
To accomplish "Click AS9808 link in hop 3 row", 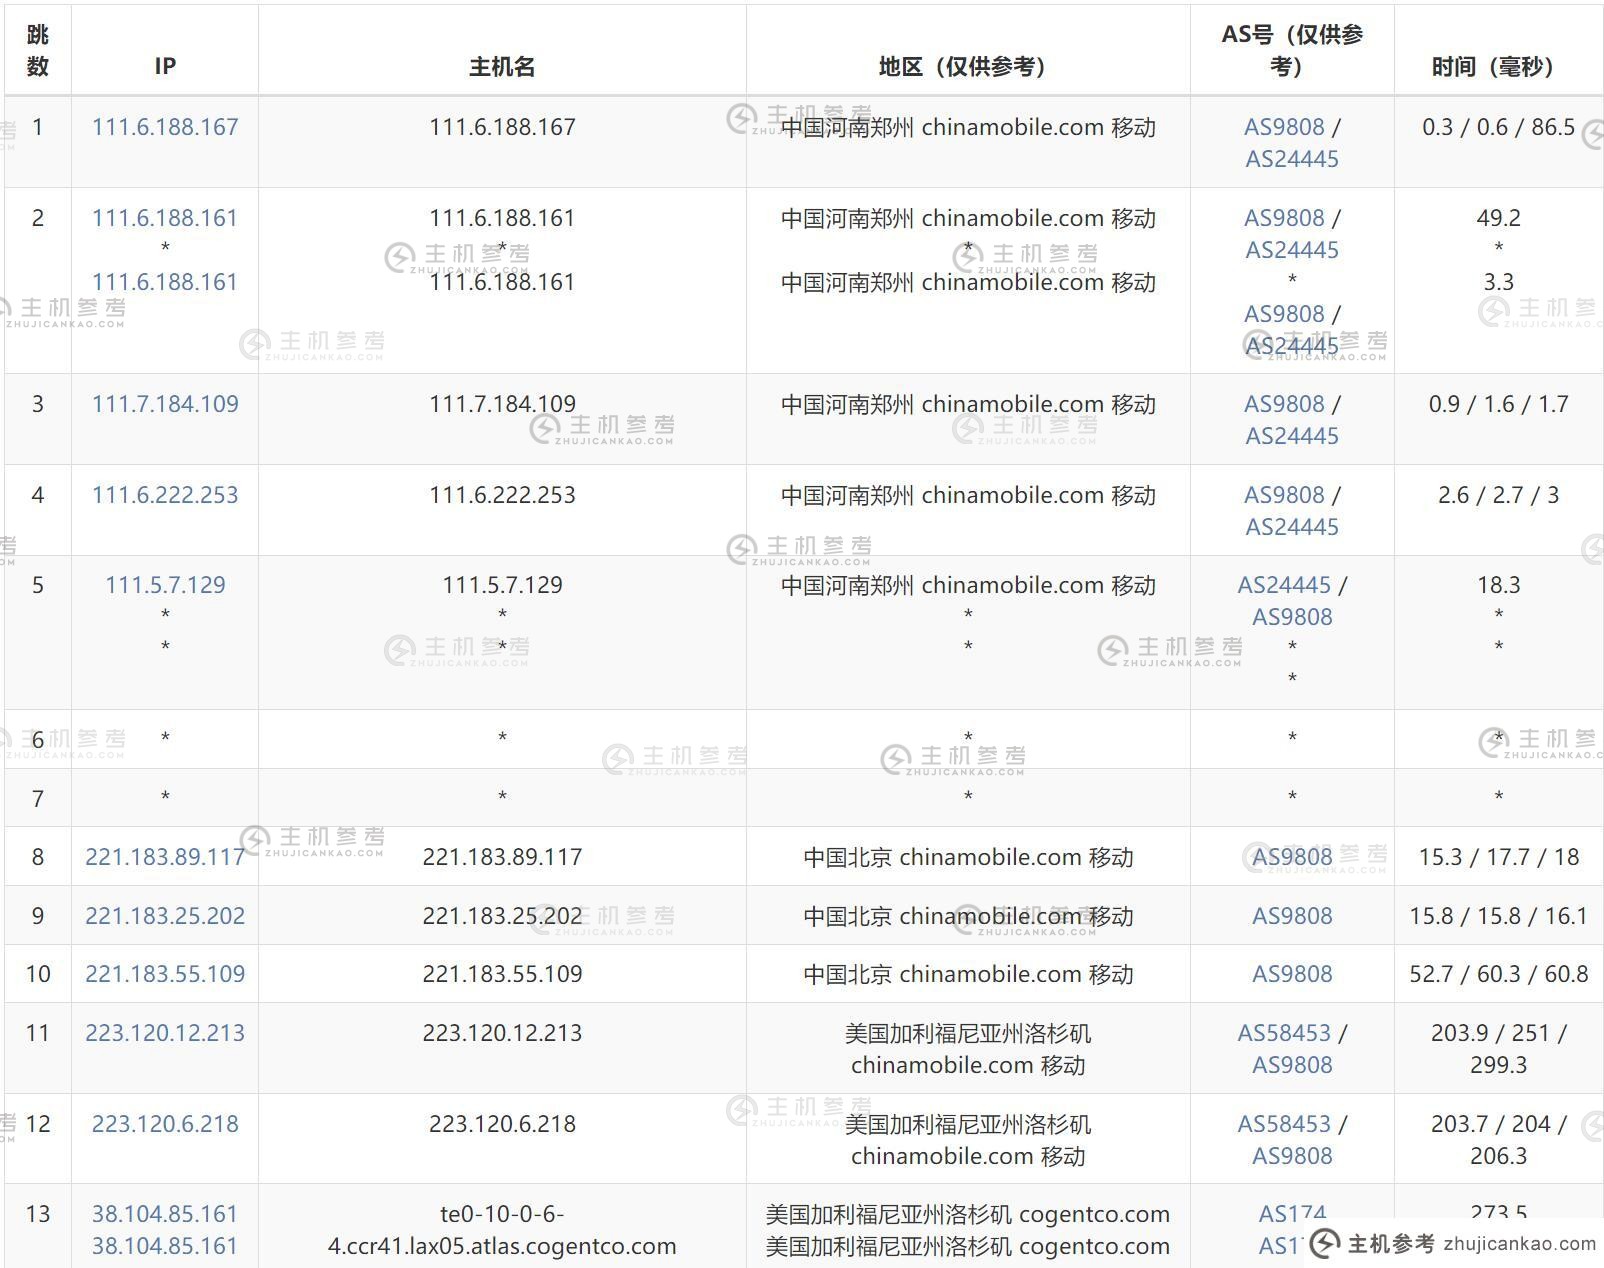I will [1284, 404].
